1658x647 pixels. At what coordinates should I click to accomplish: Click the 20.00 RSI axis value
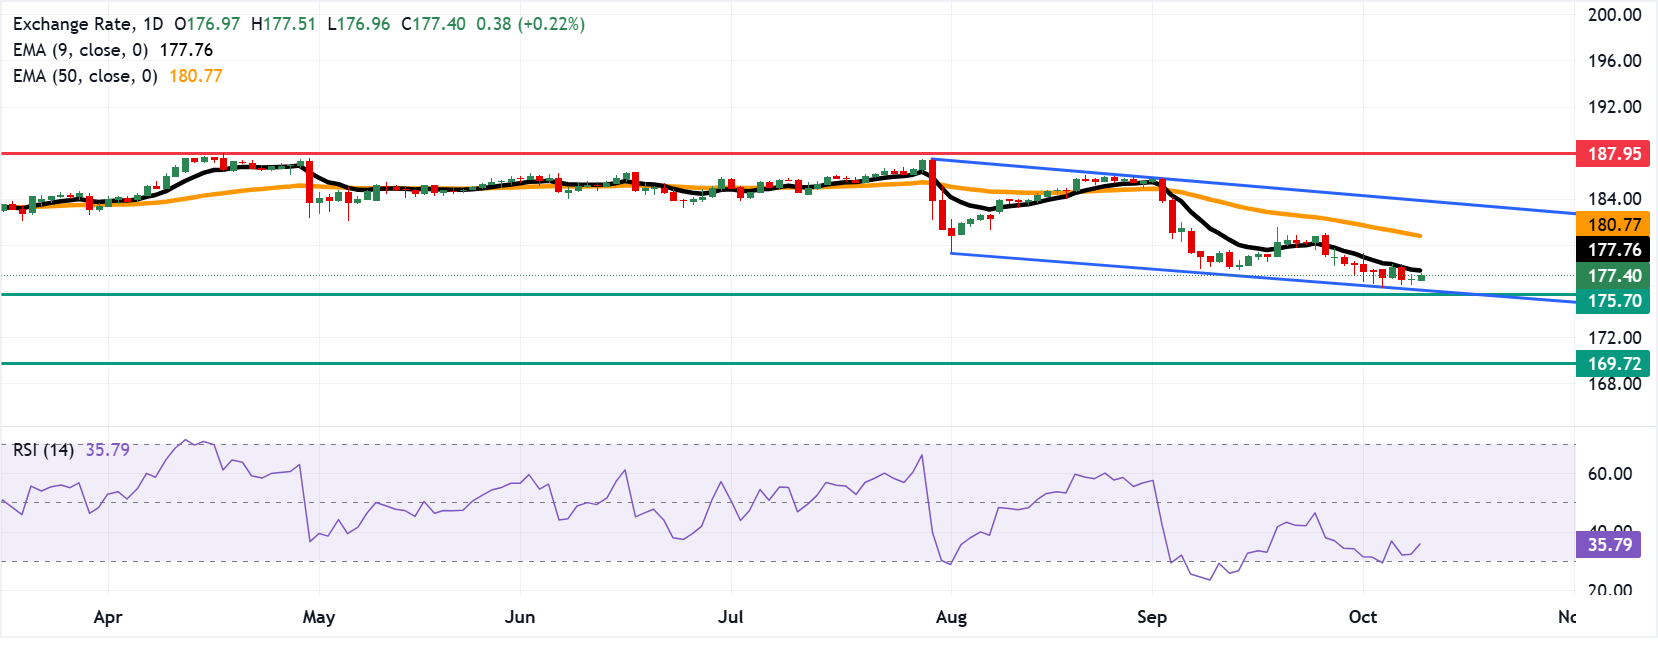pos(1610,590)
